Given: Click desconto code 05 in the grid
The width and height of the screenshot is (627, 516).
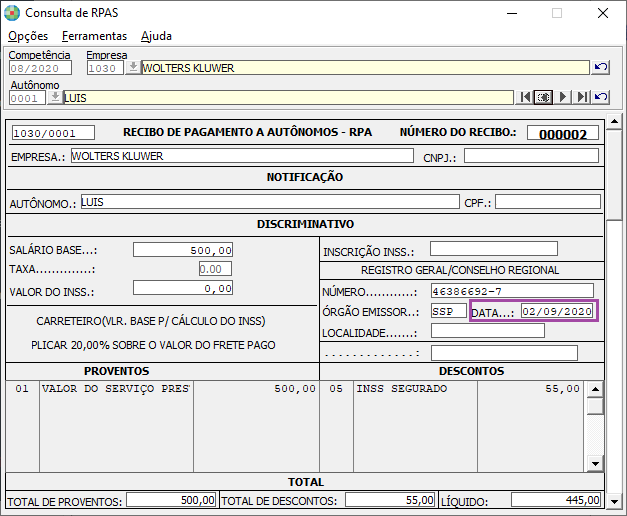Looking at the screenshot, I should (x=336, y=388).
